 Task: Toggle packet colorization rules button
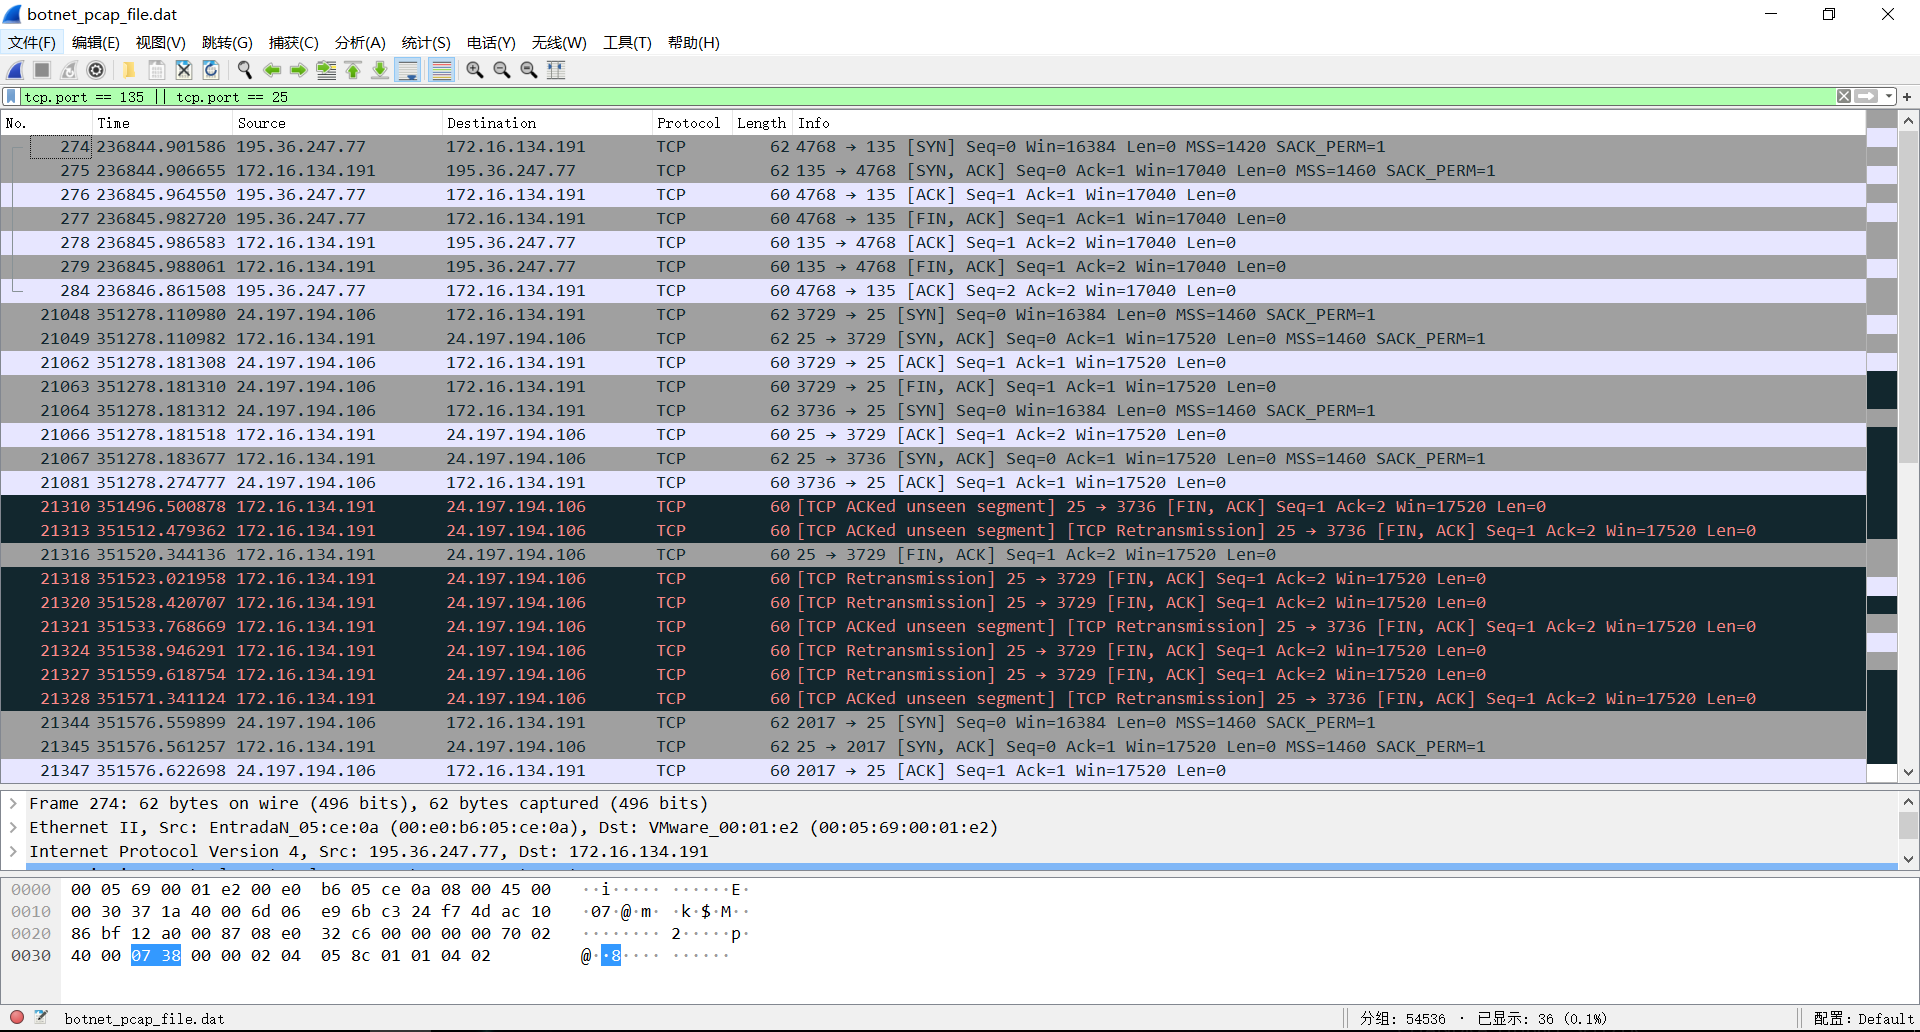tap(441, 70)
